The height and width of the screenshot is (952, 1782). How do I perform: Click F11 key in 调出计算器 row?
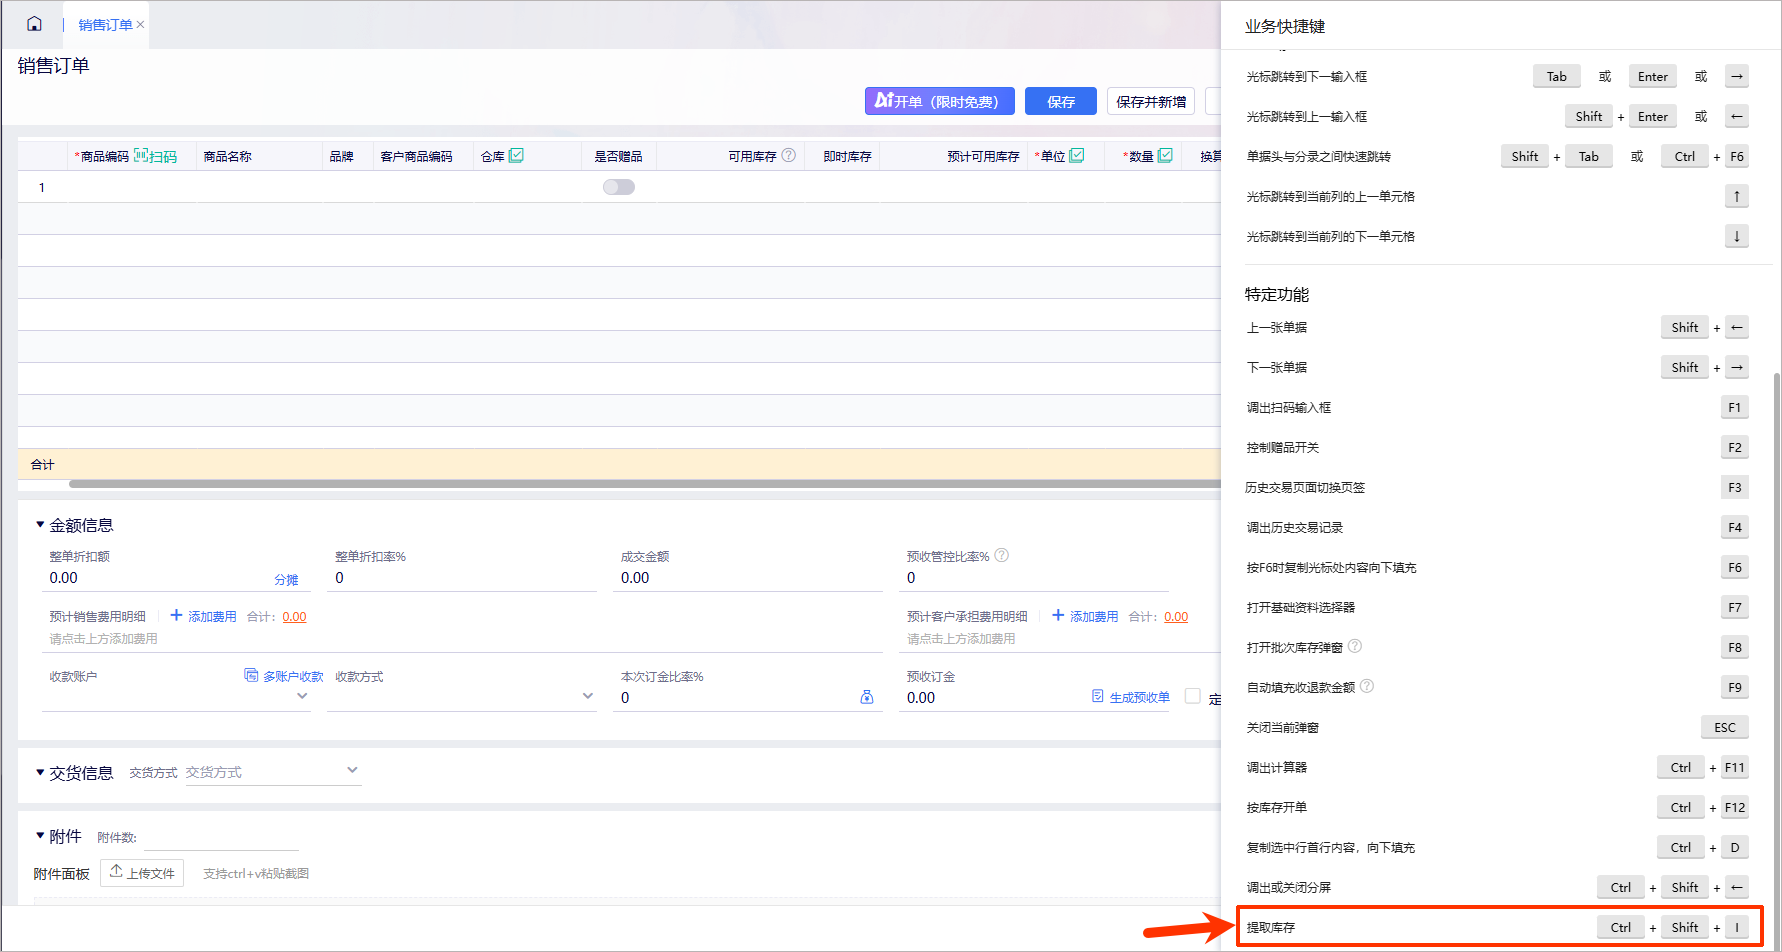[x=1735, y=767]
